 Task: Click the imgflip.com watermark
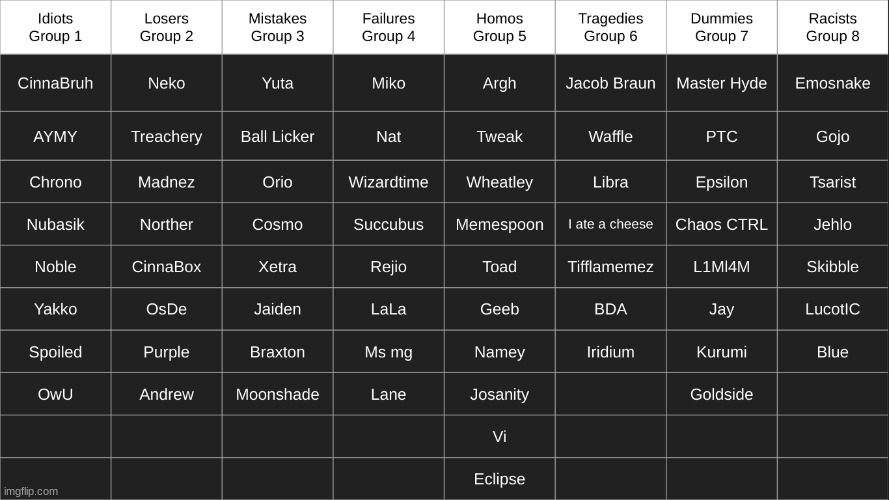(31, 491)
